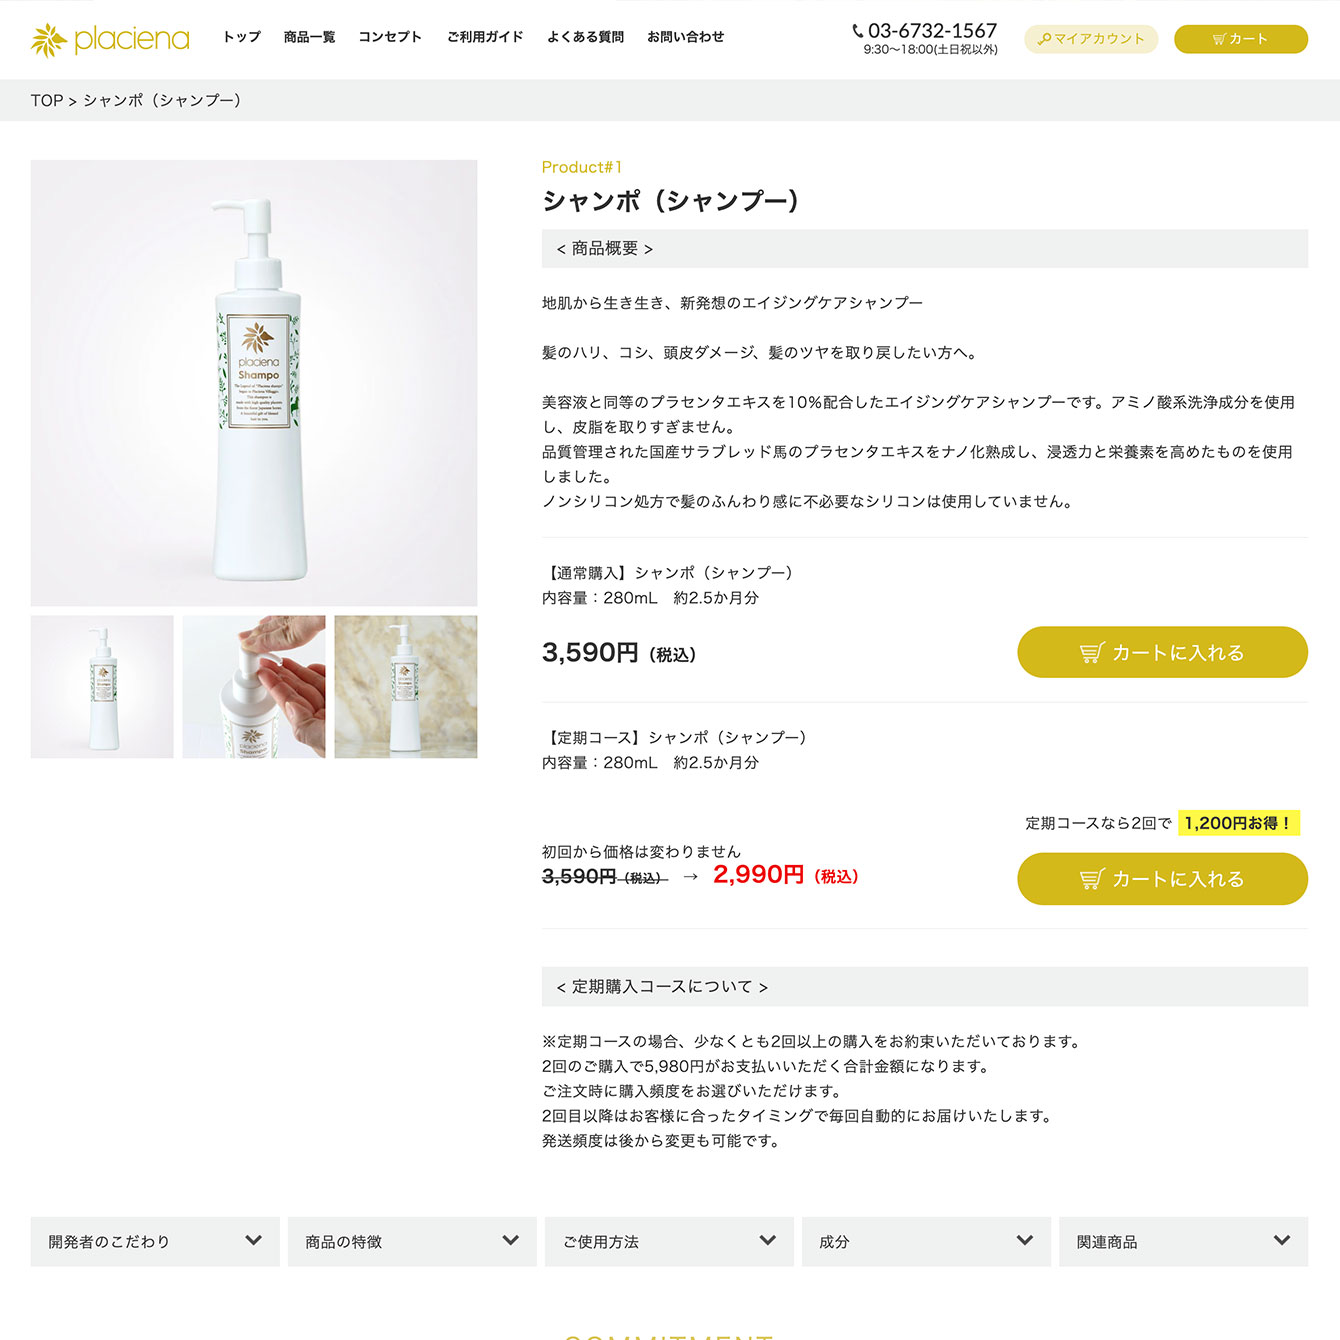Click the placiena flower logo
Screen dimensions: 1340x1340
pos(49,40)
